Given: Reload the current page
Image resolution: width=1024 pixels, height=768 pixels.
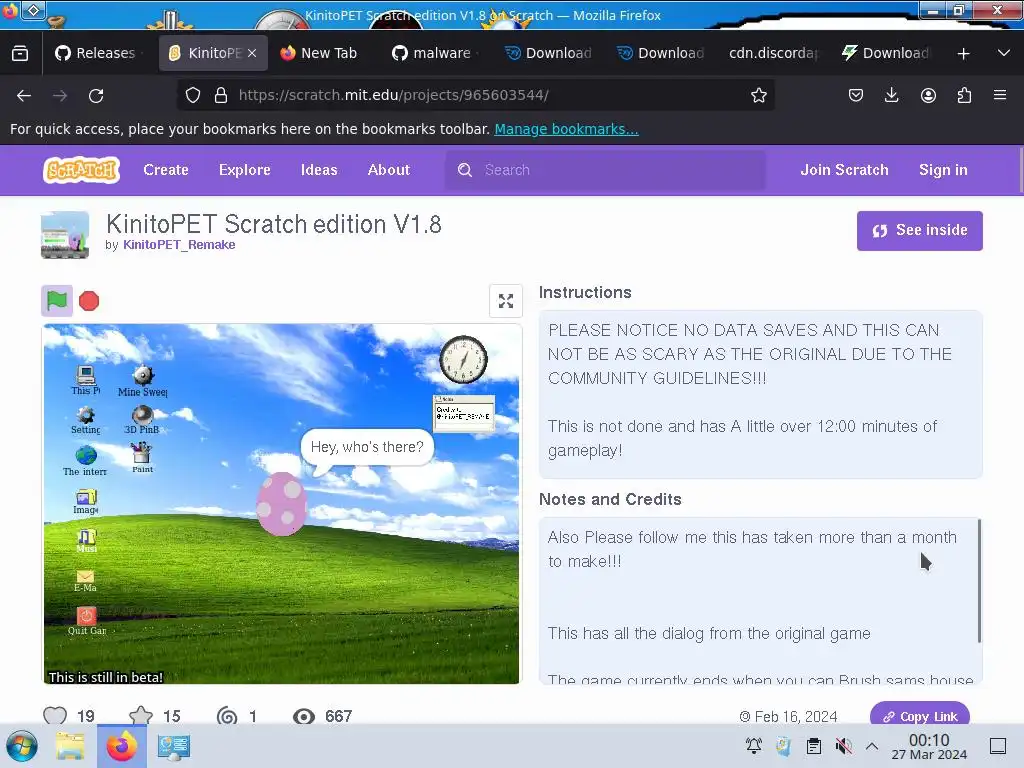Looking at the screenshot, I should tap(96, 95).
